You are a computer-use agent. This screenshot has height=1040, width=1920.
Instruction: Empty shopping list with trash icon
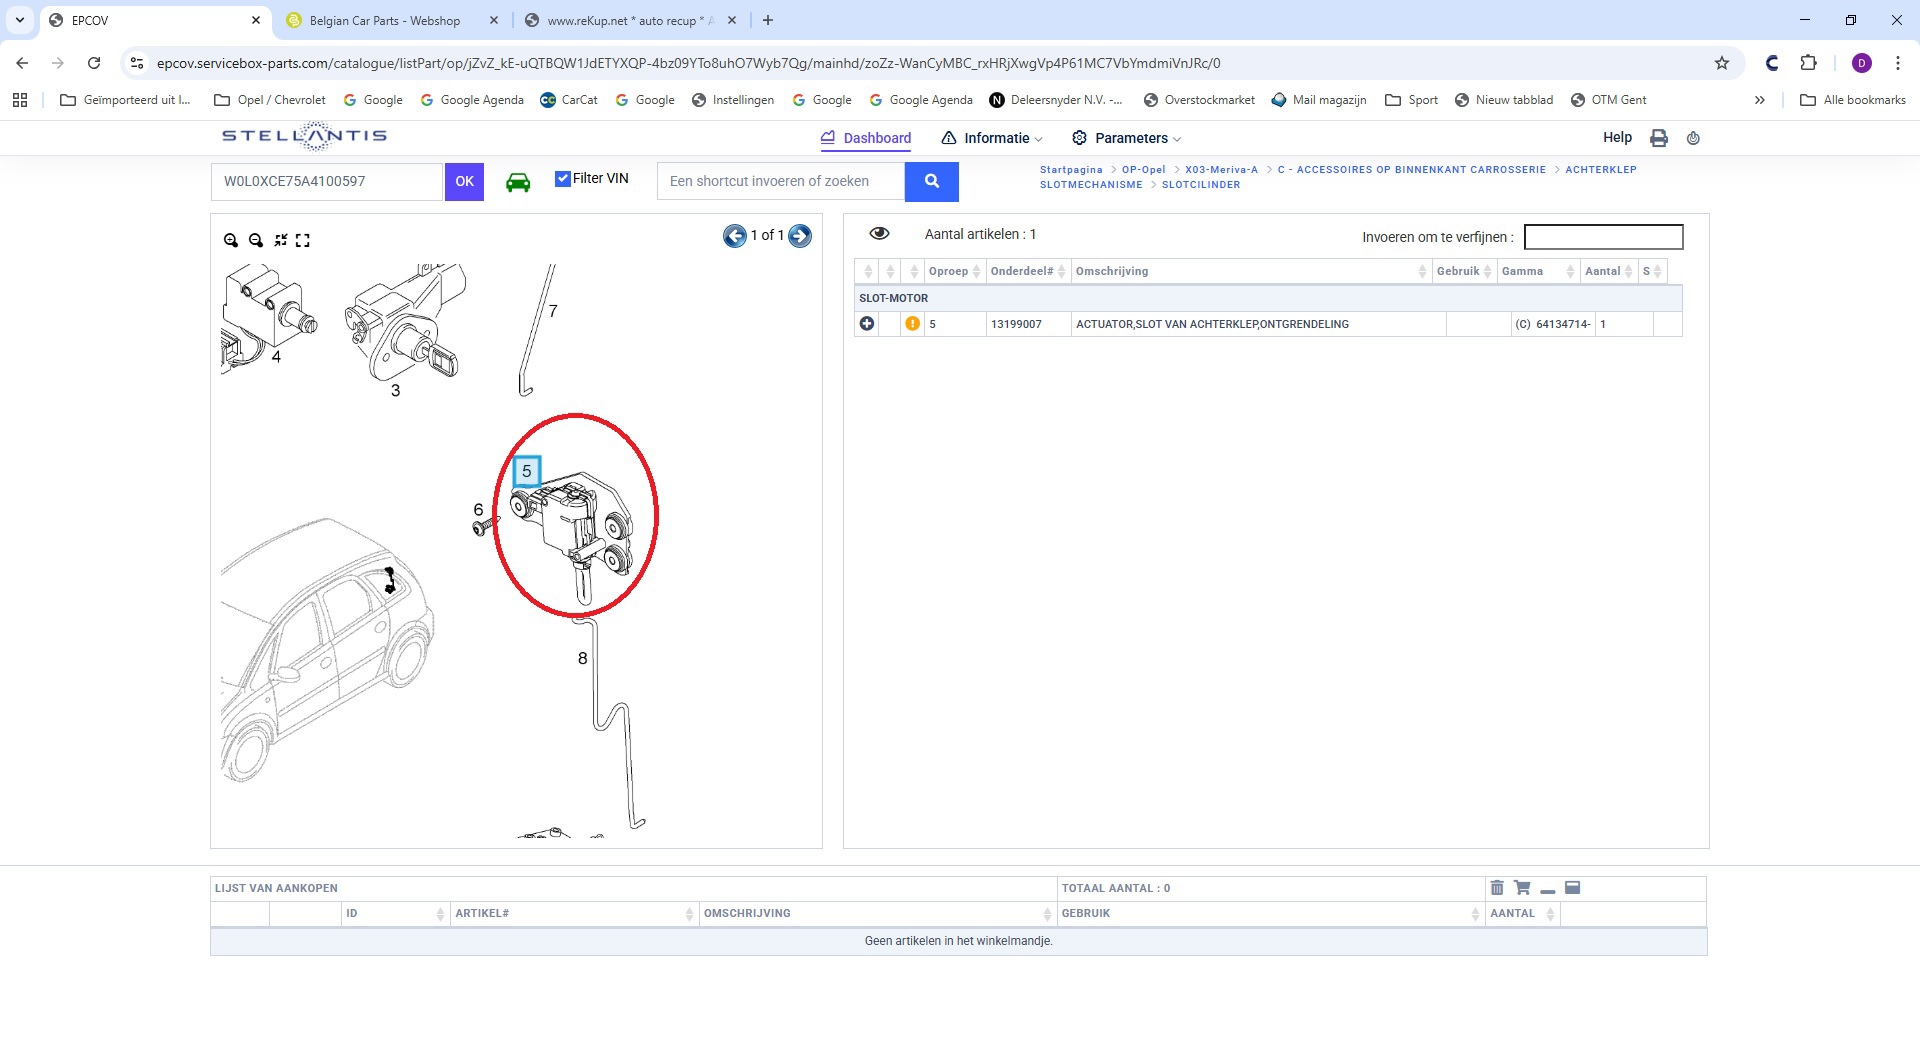pyautogui.click(x=1497, y=888)
